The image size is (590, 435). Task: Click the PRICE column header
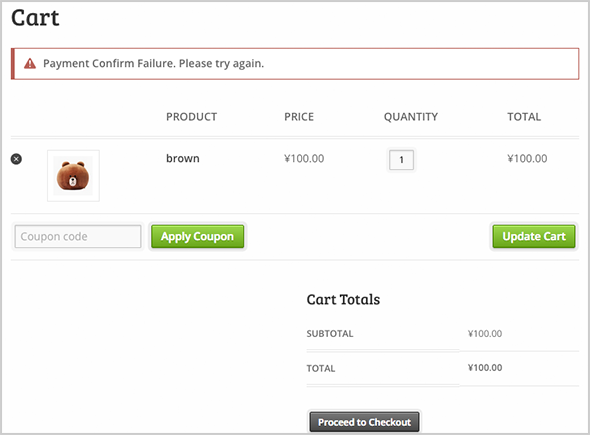click(299, 117)
